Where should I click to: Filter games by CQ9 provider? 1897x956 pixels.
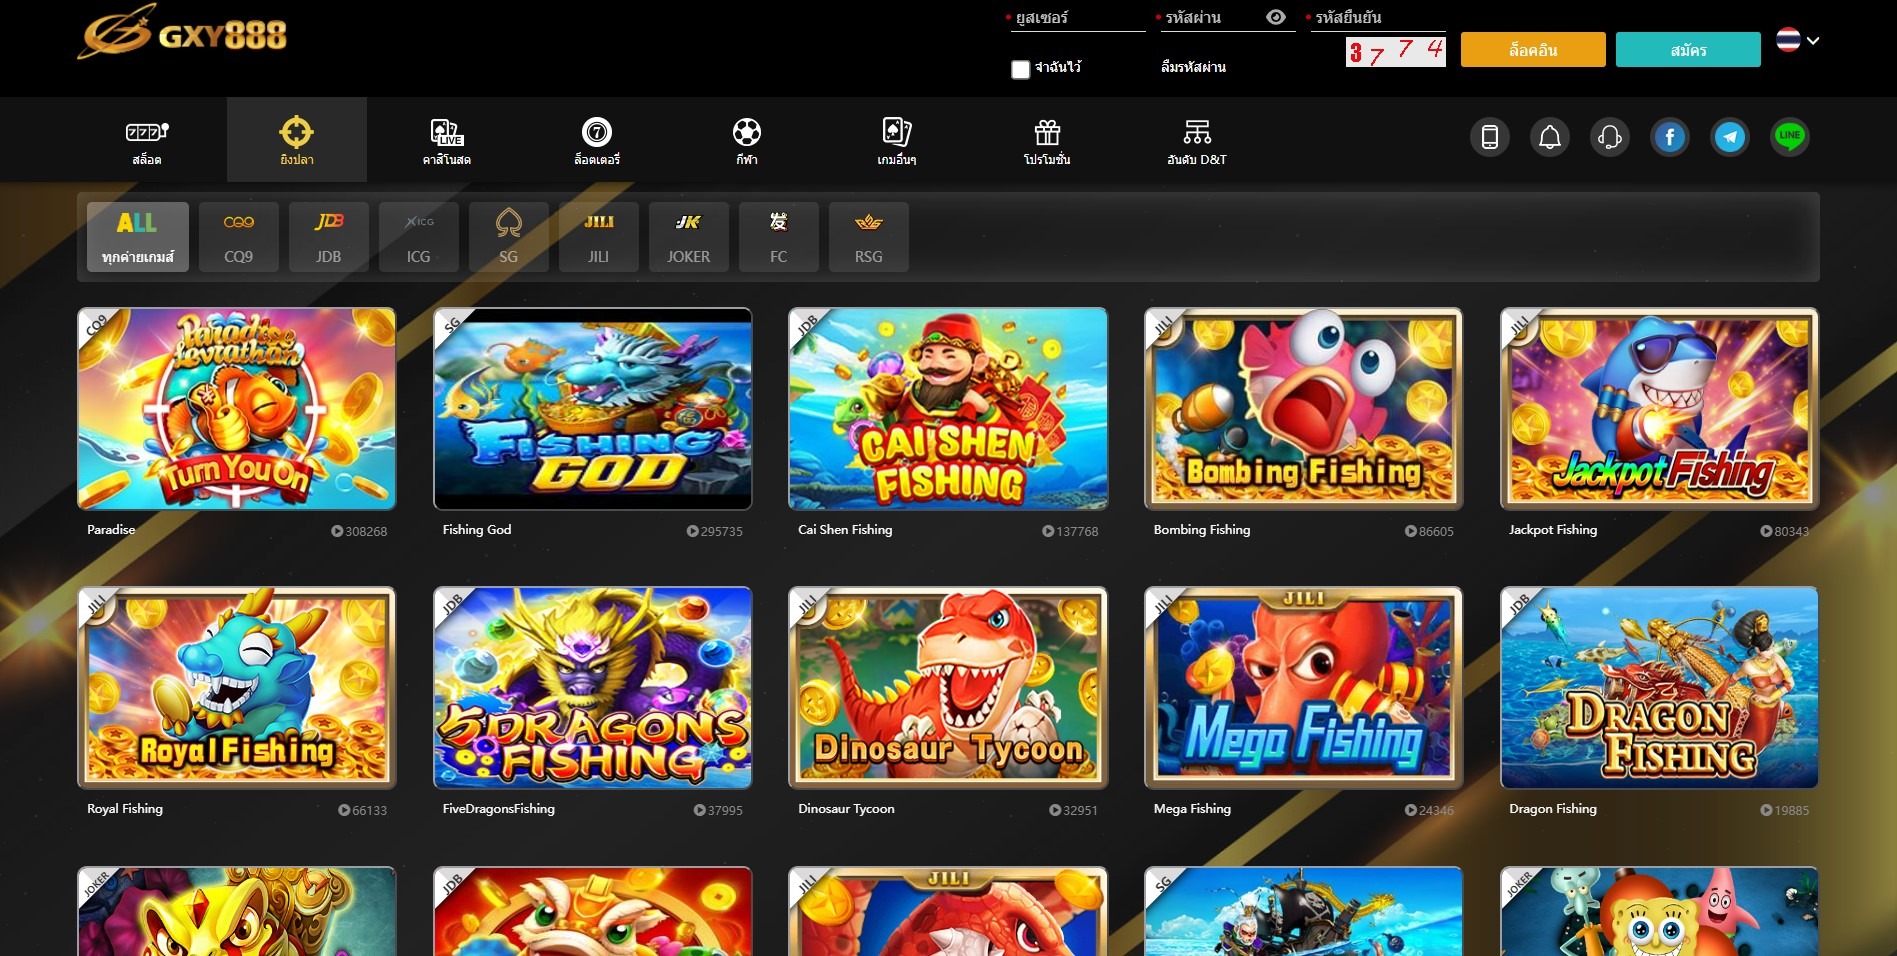tap(239, 237)
